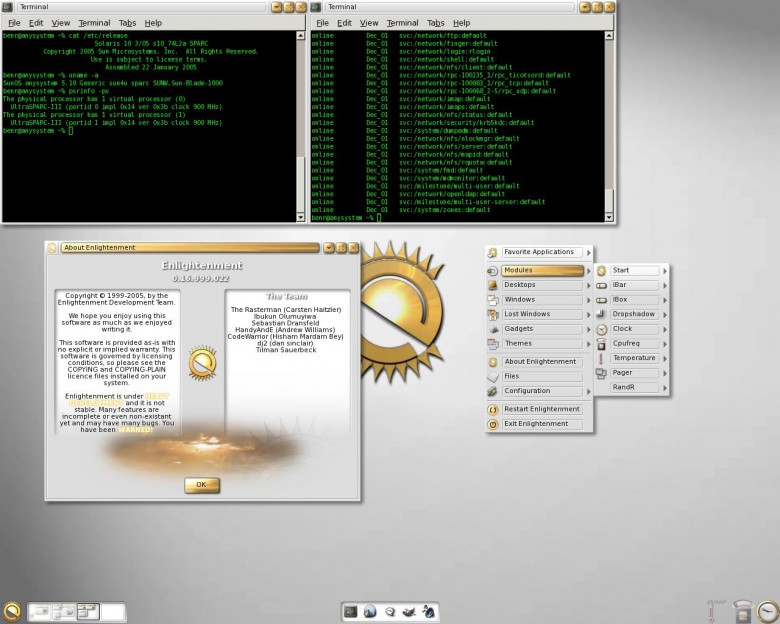Launch the chat bubble app from IBar

coord(390,611)
